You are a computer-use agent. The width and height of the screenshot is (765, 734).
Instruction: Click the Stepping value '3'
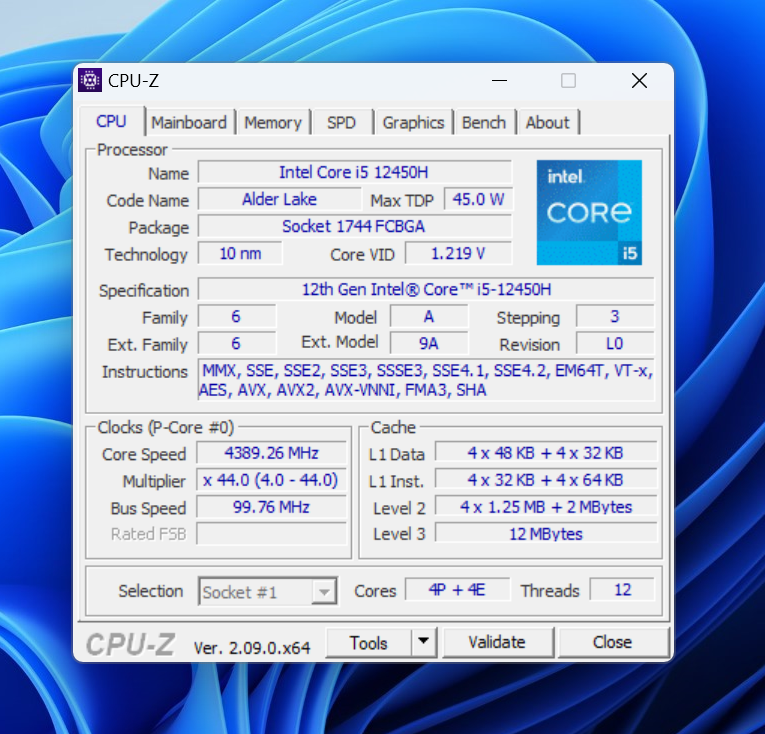(615, 317)
